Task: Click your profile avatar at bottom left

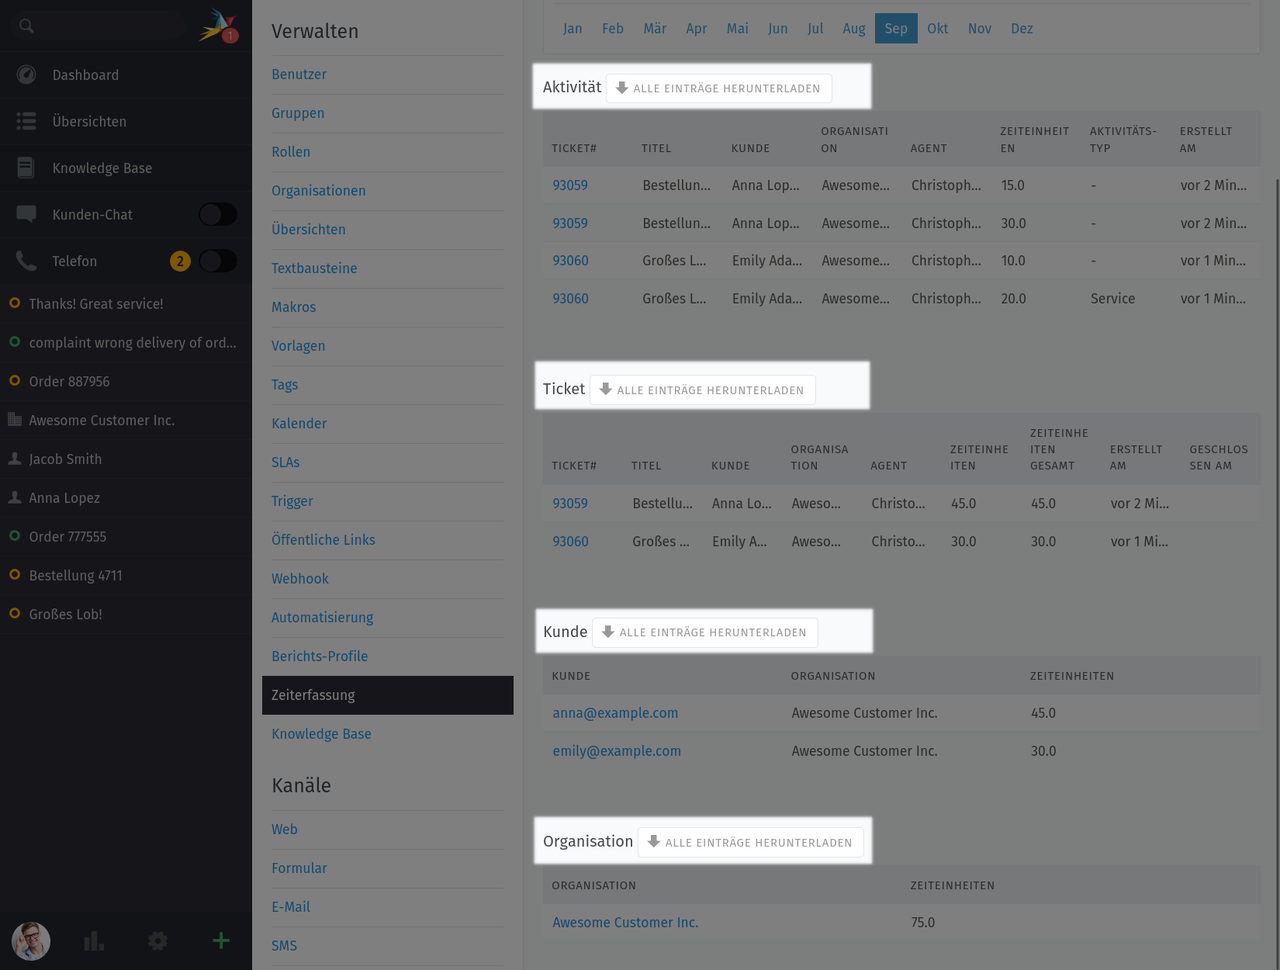Action: pos(30,941)
